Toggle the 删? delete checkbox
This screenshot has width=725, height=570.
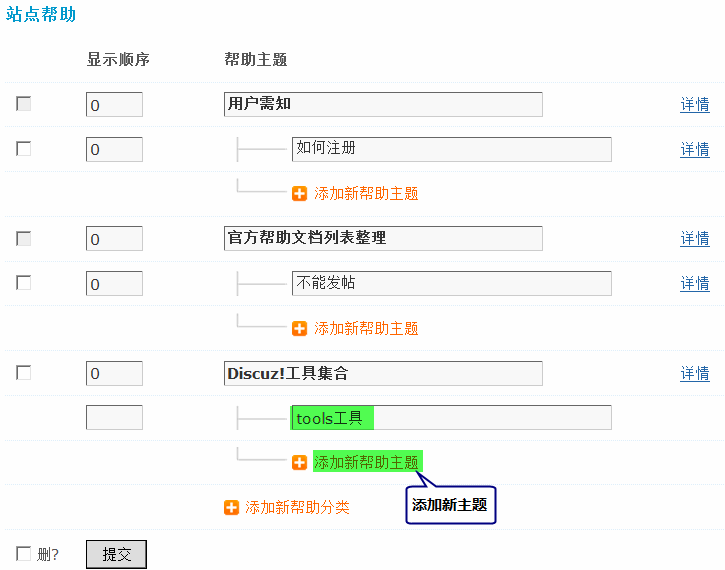coord(24,554)
